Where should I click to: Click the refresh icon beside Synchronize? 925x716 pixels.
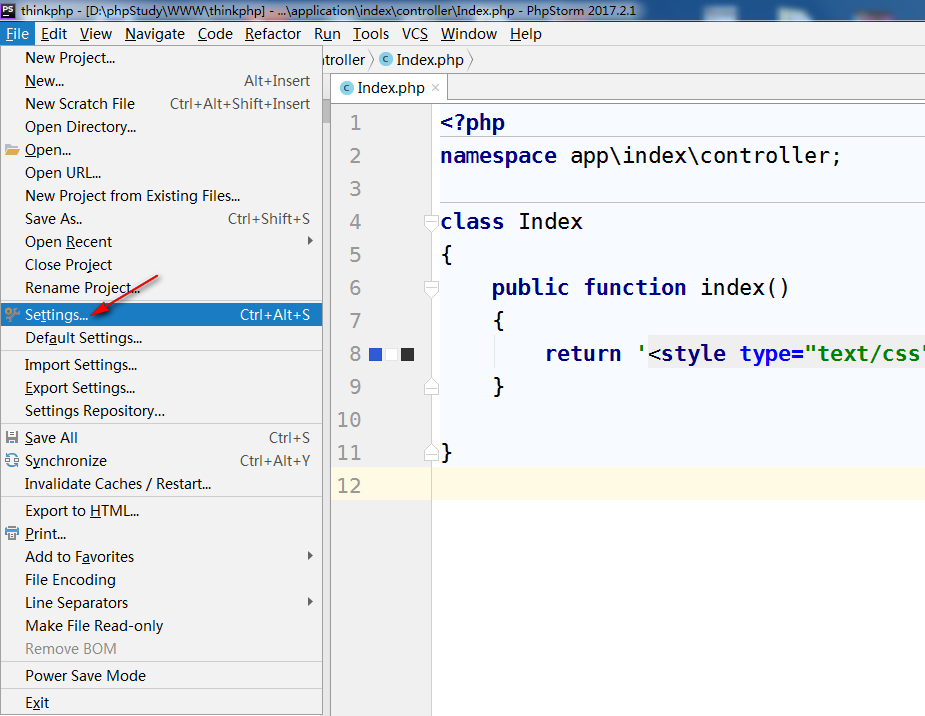[x=12, y=460]
